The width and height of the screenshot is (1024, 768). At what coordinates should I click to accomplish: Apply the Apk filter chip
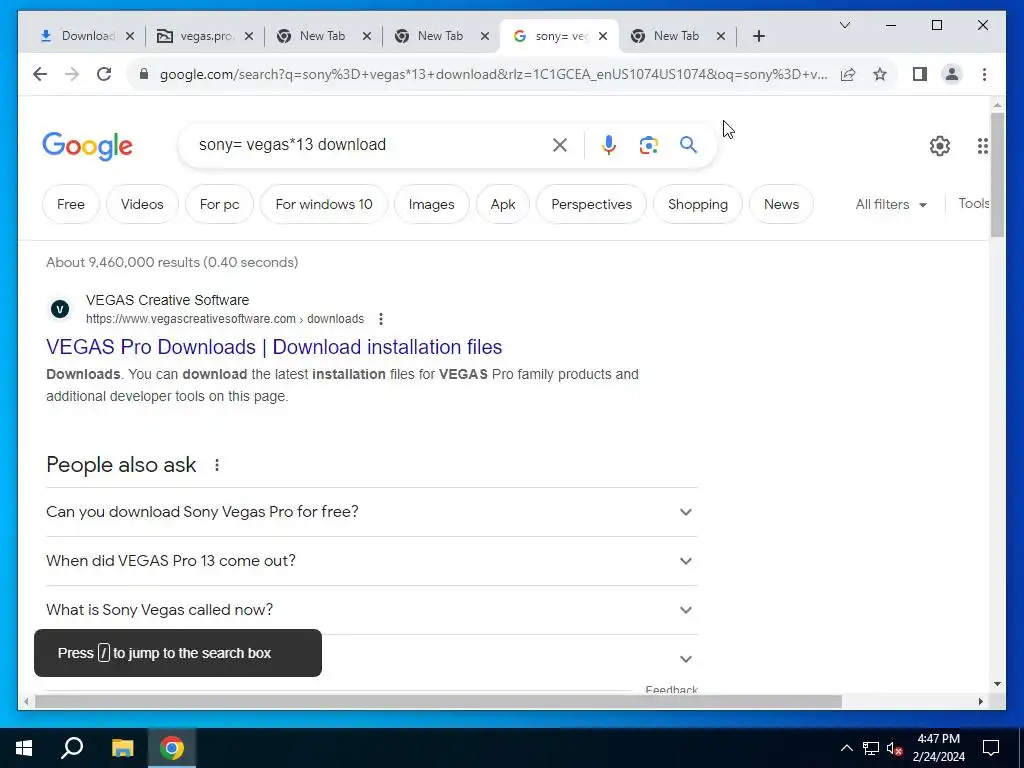click(503, 204)
